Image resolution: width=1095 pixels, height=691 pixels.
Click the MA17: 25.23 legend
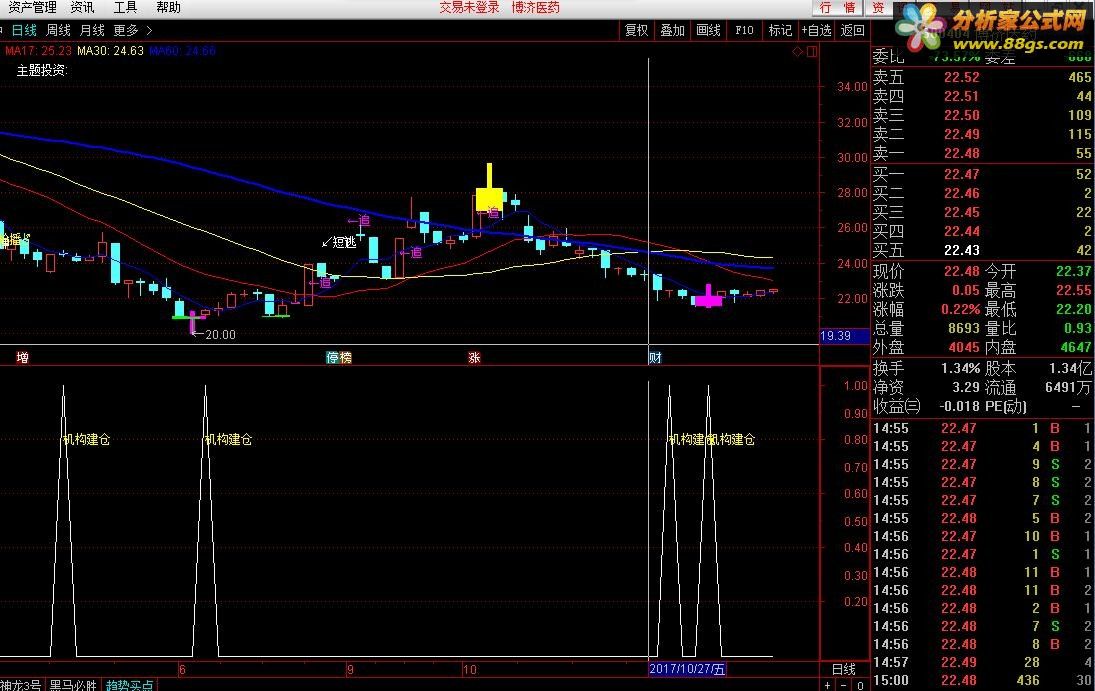click(x=38, y=50)
